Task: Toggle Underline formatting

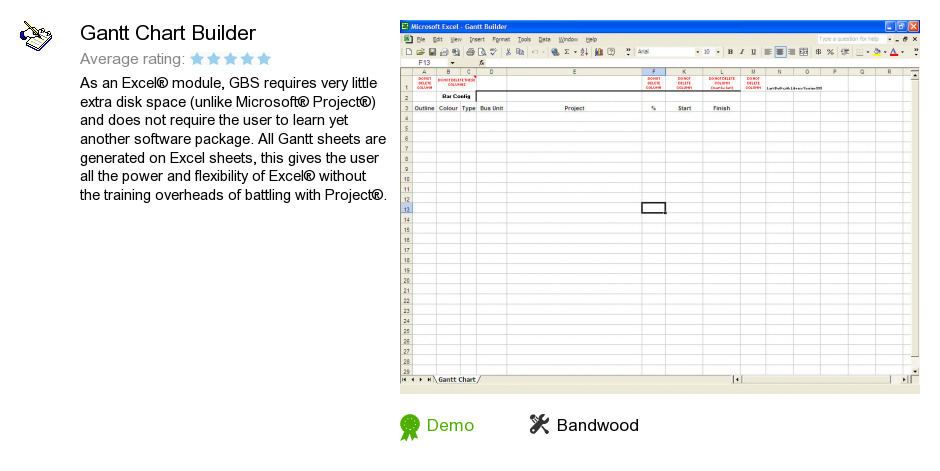Action: [754, 52]
